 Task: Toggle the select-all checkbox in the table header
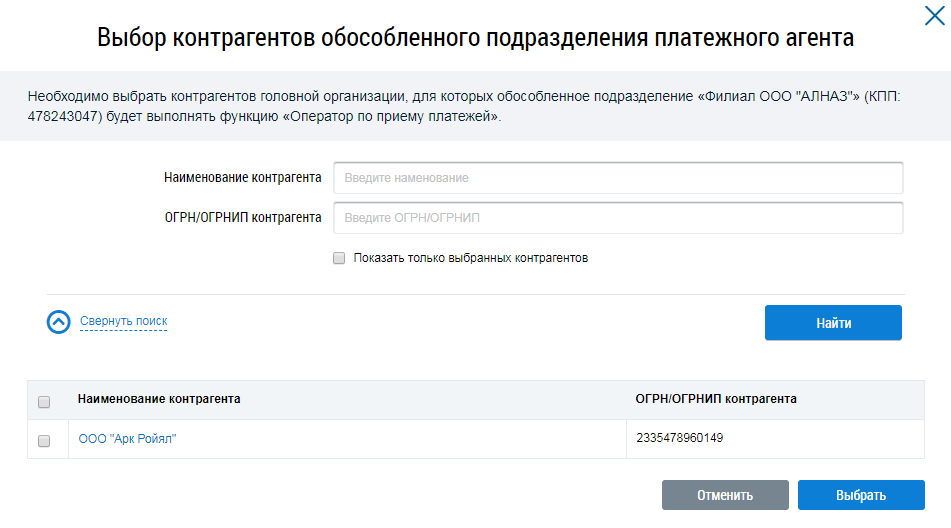point(44,402)
